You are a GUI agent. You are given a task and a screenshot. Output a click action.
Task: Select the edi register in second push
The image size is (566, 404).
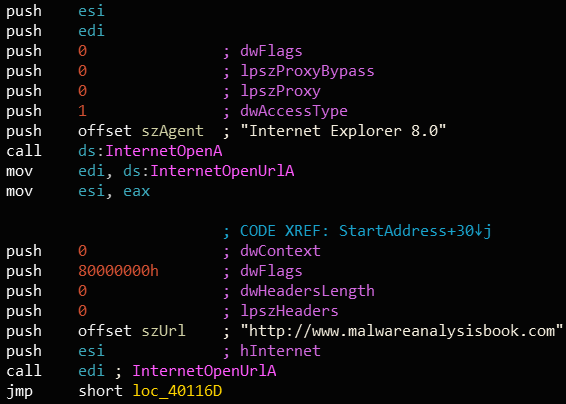click(91, 31)
